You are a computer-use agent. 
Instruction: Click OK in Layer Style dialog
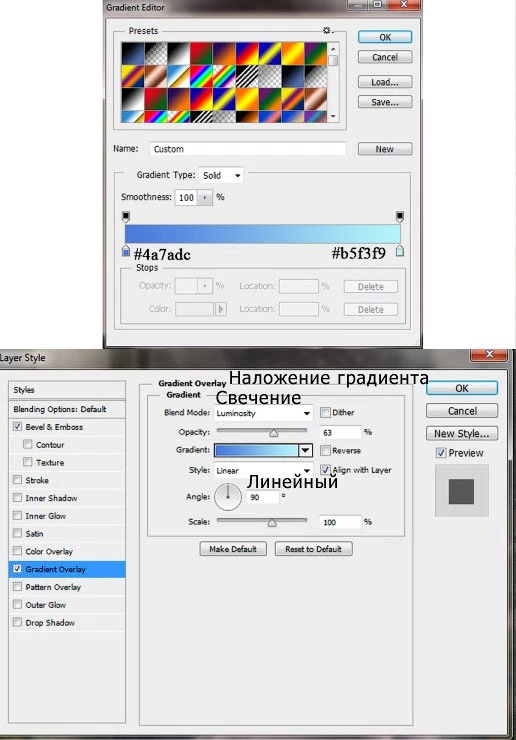point(462,388)
